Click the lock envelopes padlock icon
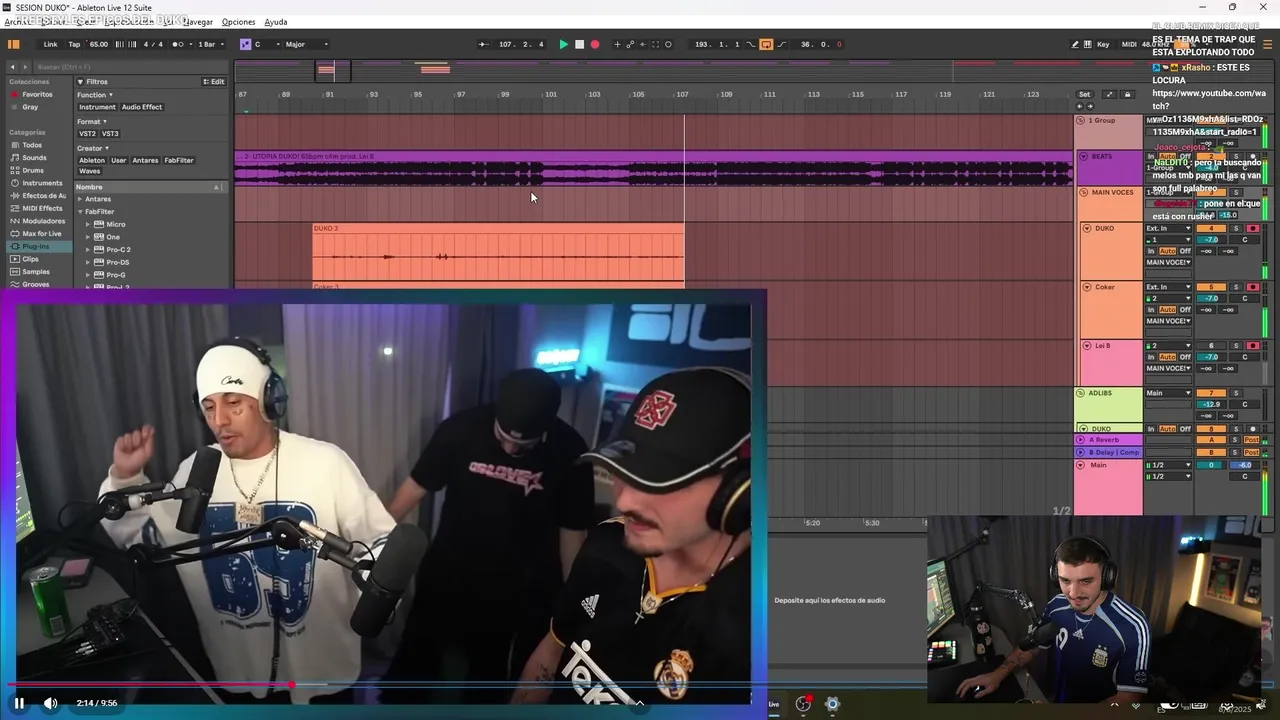Viewport: 1280px width, 720px height. tap(1127, 94)
